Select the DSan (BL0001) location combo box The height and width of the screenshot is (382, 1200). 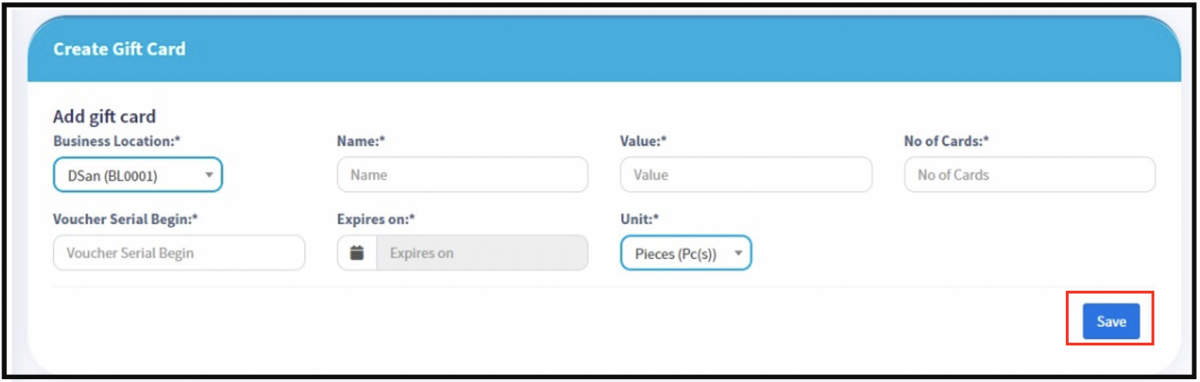(137, 175)
